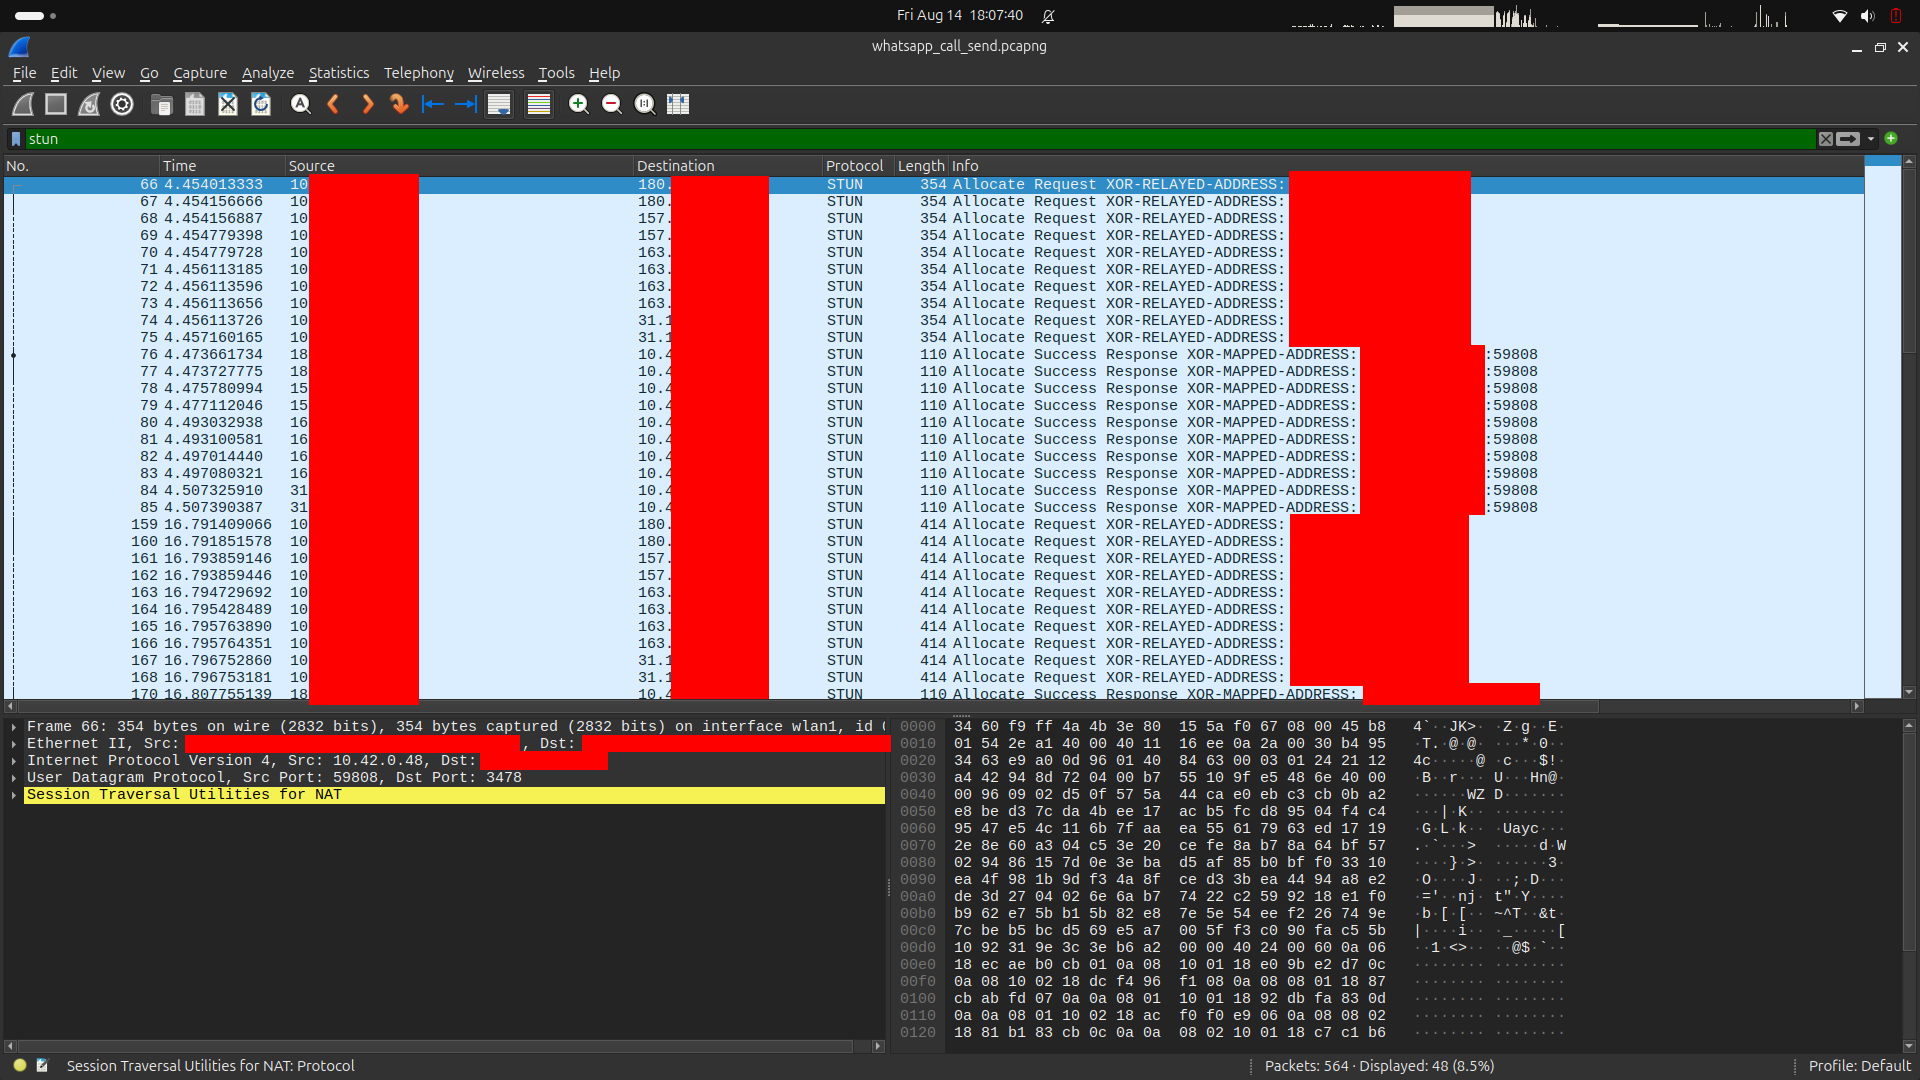Sort by the No. column header
The width and height of the screenshot is (1920, 1080).
(81, 166)
